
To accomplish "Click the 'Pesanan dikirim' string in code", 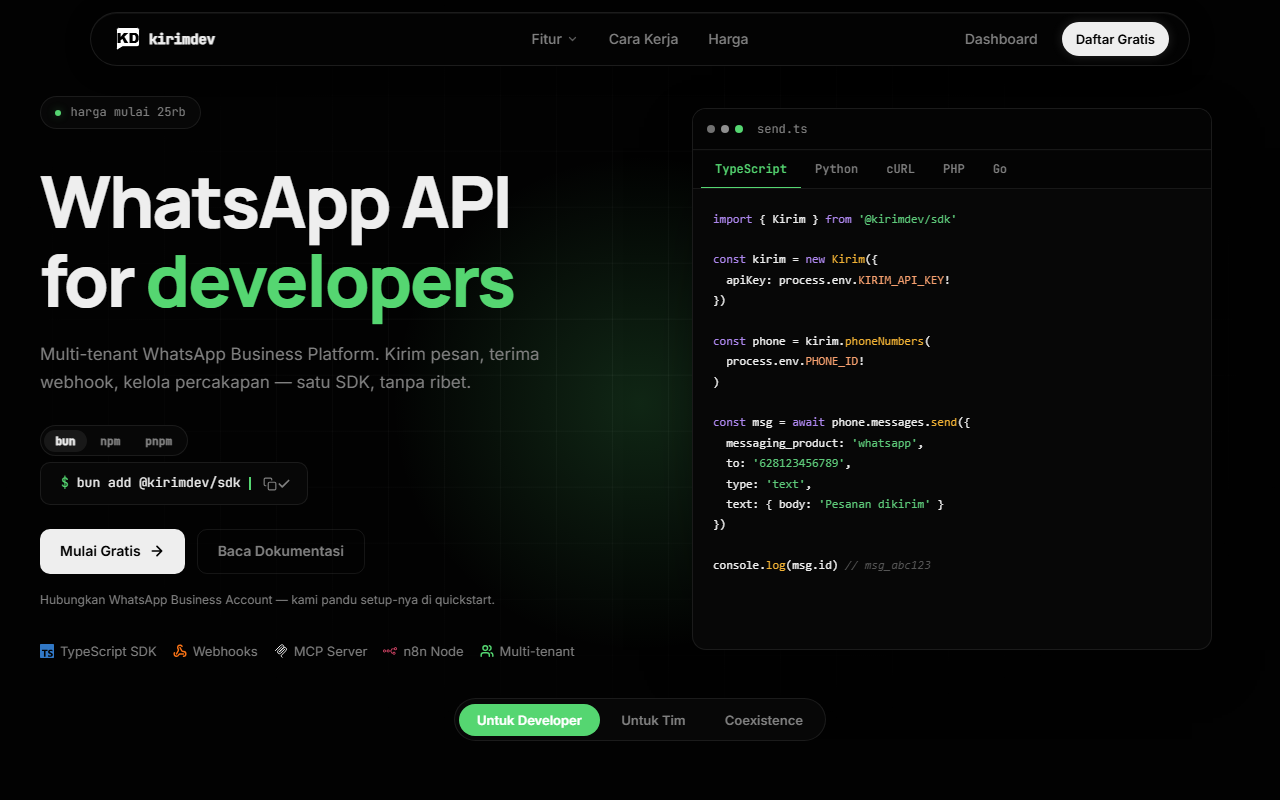I will [x=875, y=504].
